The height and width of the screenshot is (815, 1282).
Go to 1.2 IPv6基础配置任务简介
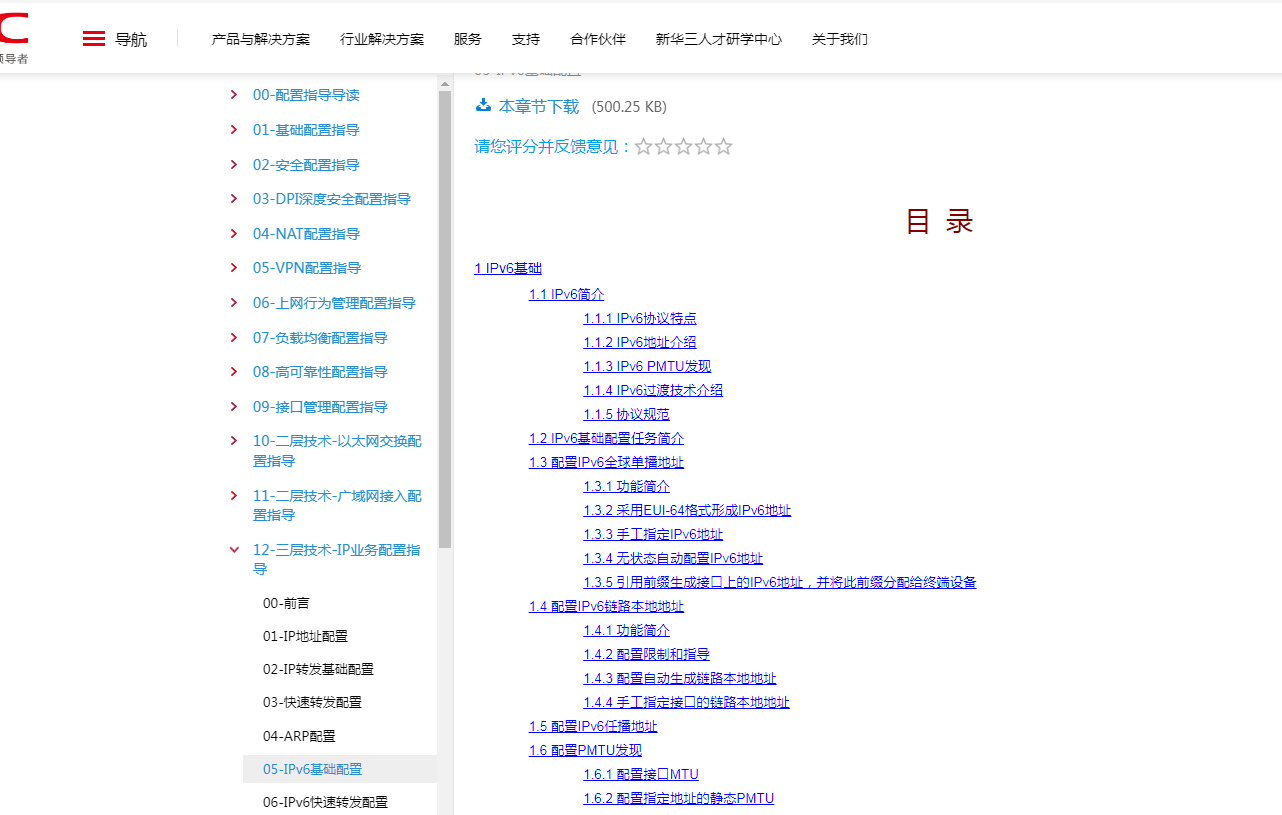[607, 439]
